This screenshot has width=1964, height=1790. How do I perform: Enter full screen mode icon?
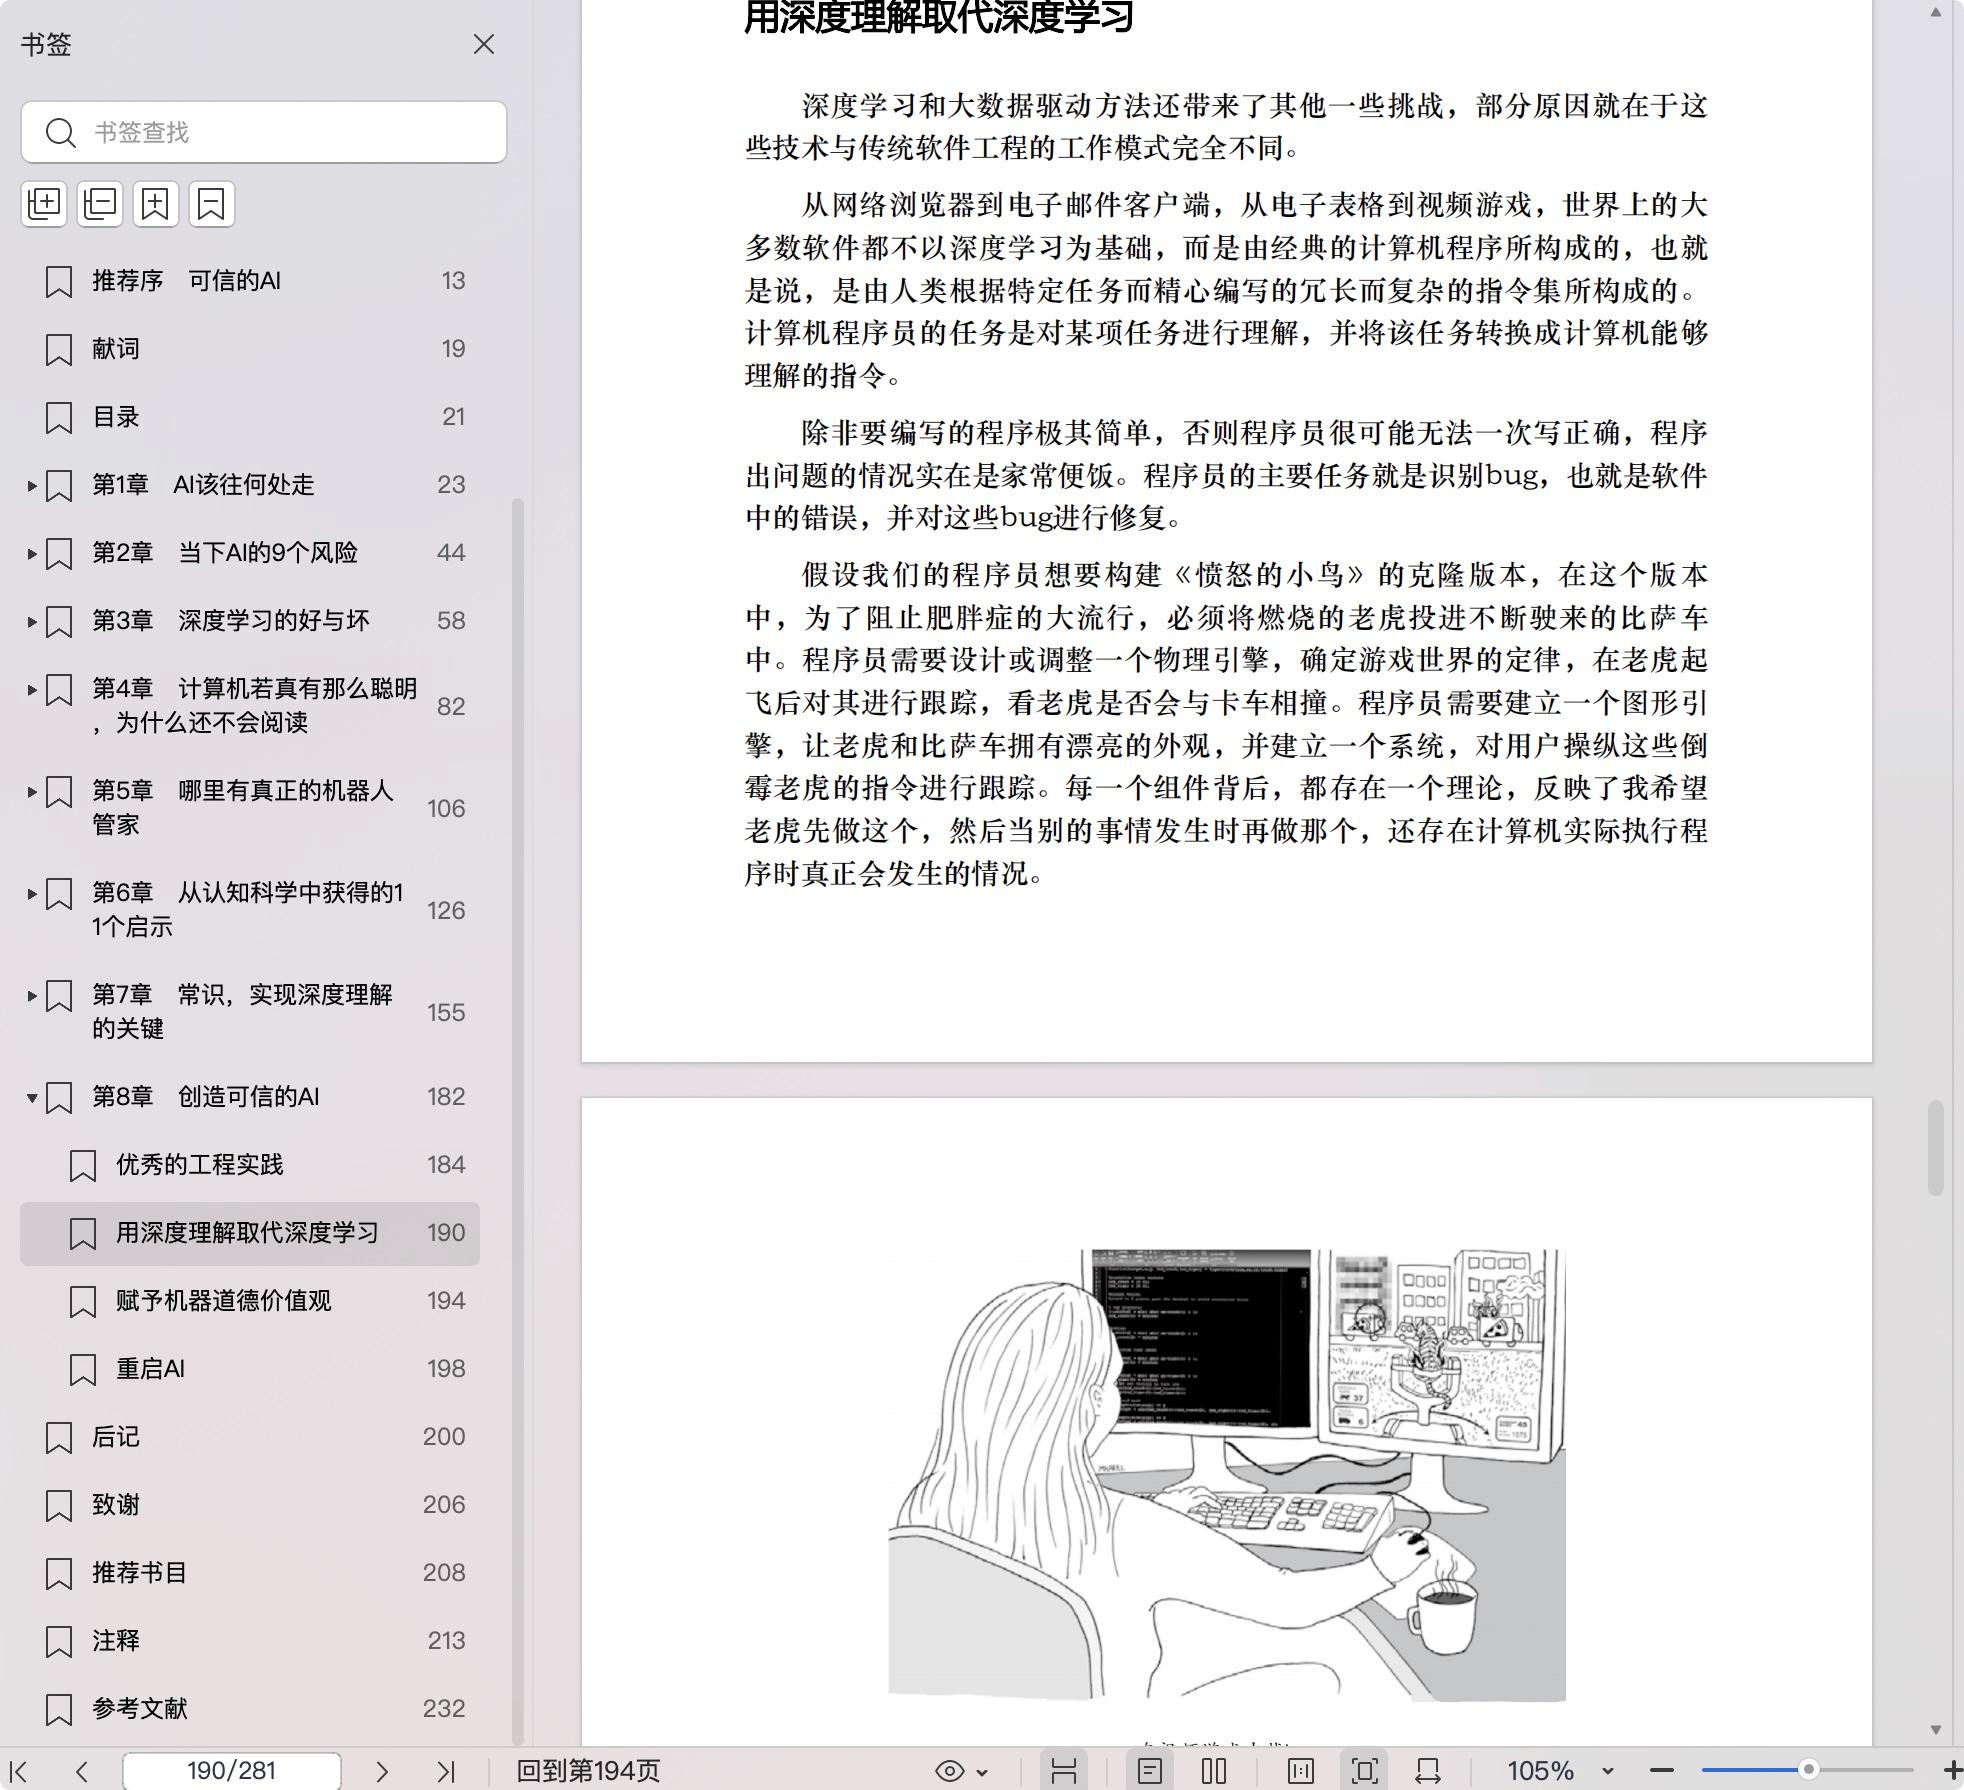pos(1365,1771)
